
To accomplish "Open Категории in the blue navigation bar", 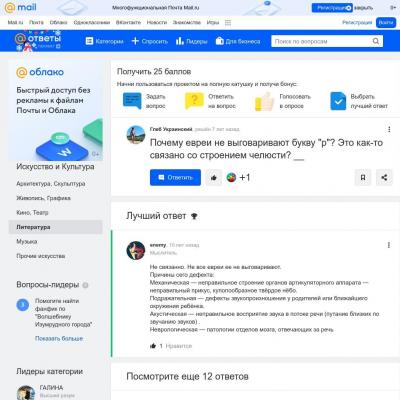I will (104, 41).
